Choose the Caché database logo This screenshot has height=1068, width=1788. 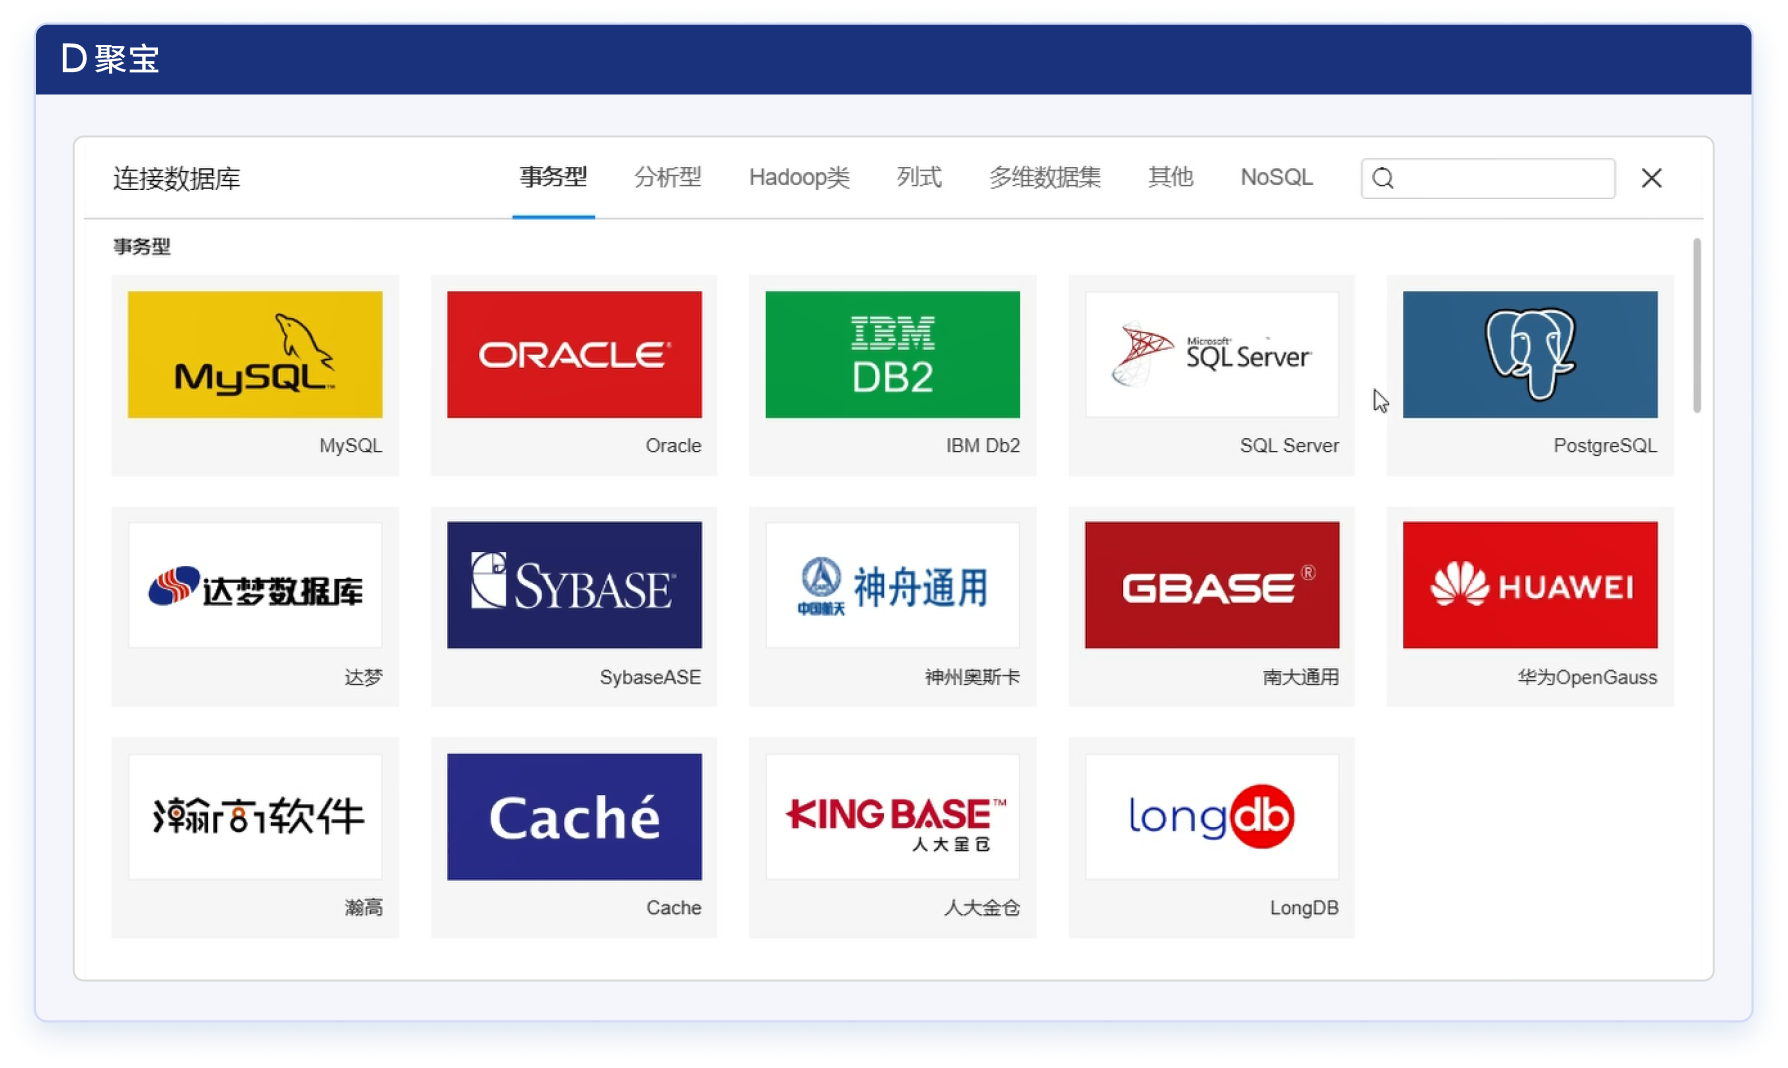[x=574, y=816]
